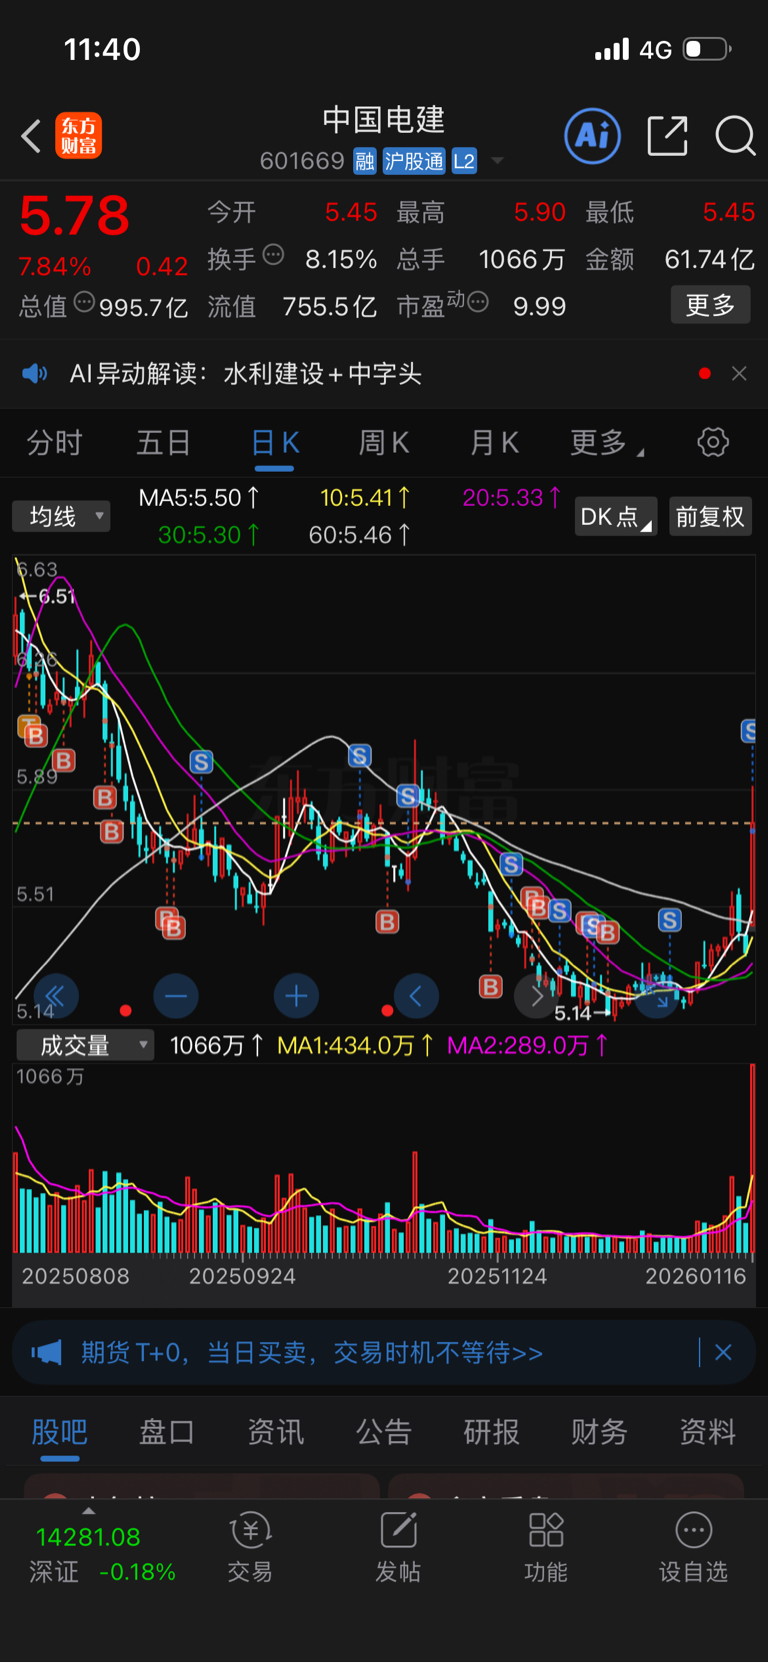768x1663 pixels.
Task: Move chart right one candle
Action: (536, 996)
